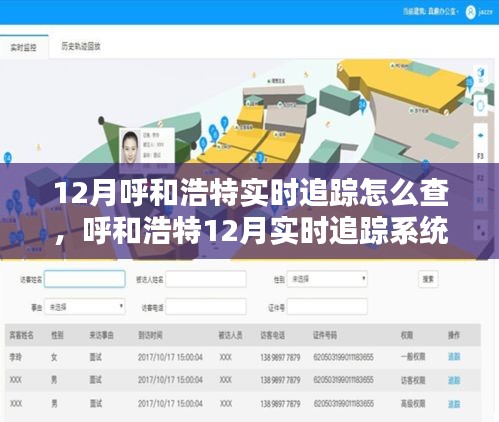Open the 性别 dropdown
This screenshot has width=499, height=422.
327,279
